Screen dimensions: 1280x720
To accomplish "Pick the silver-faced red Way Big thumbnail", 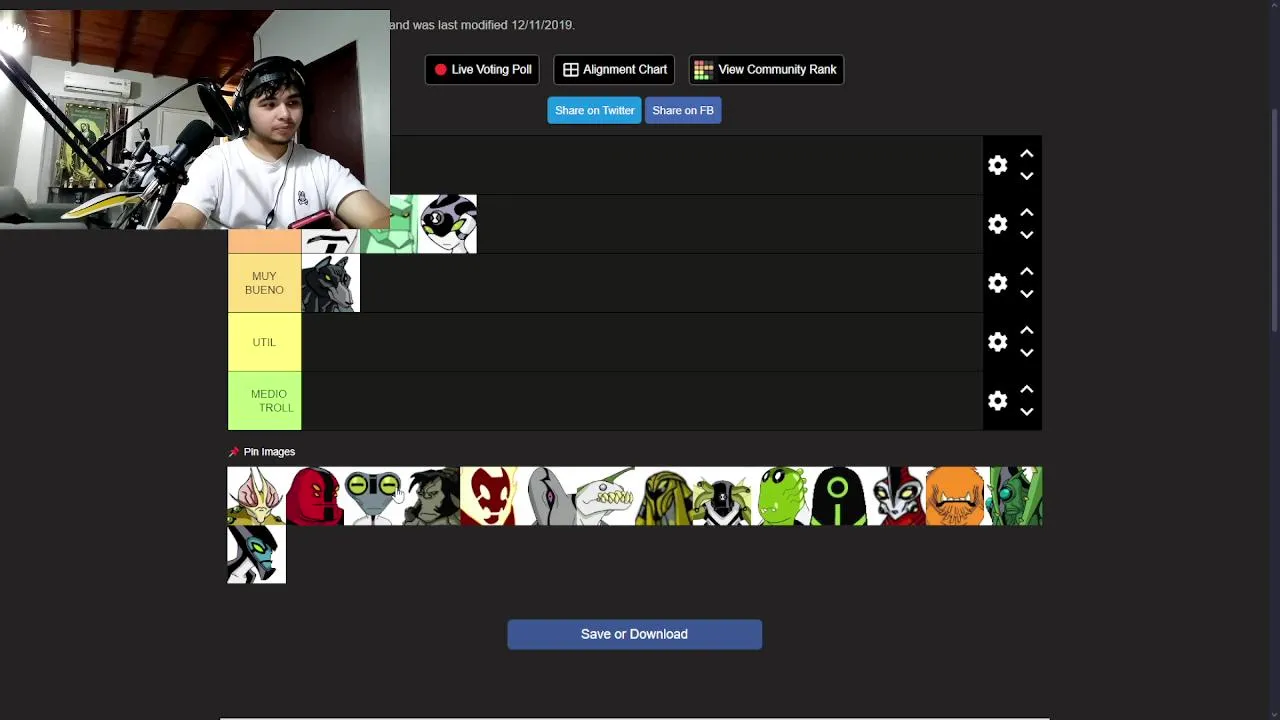I will pyautogui.click(x=897, y=496).
